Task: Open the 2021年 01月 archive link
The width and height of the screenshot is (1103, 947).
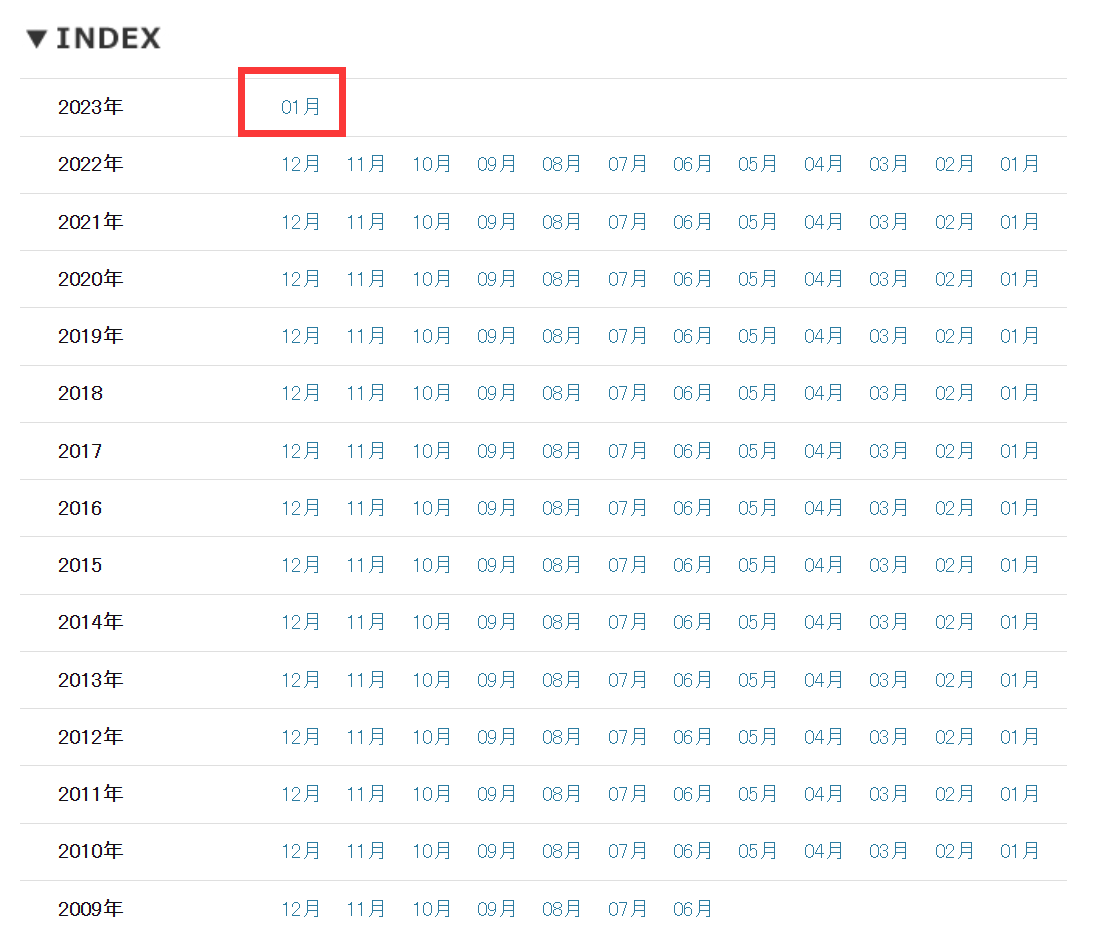Action: click(x=1019, y=222)
